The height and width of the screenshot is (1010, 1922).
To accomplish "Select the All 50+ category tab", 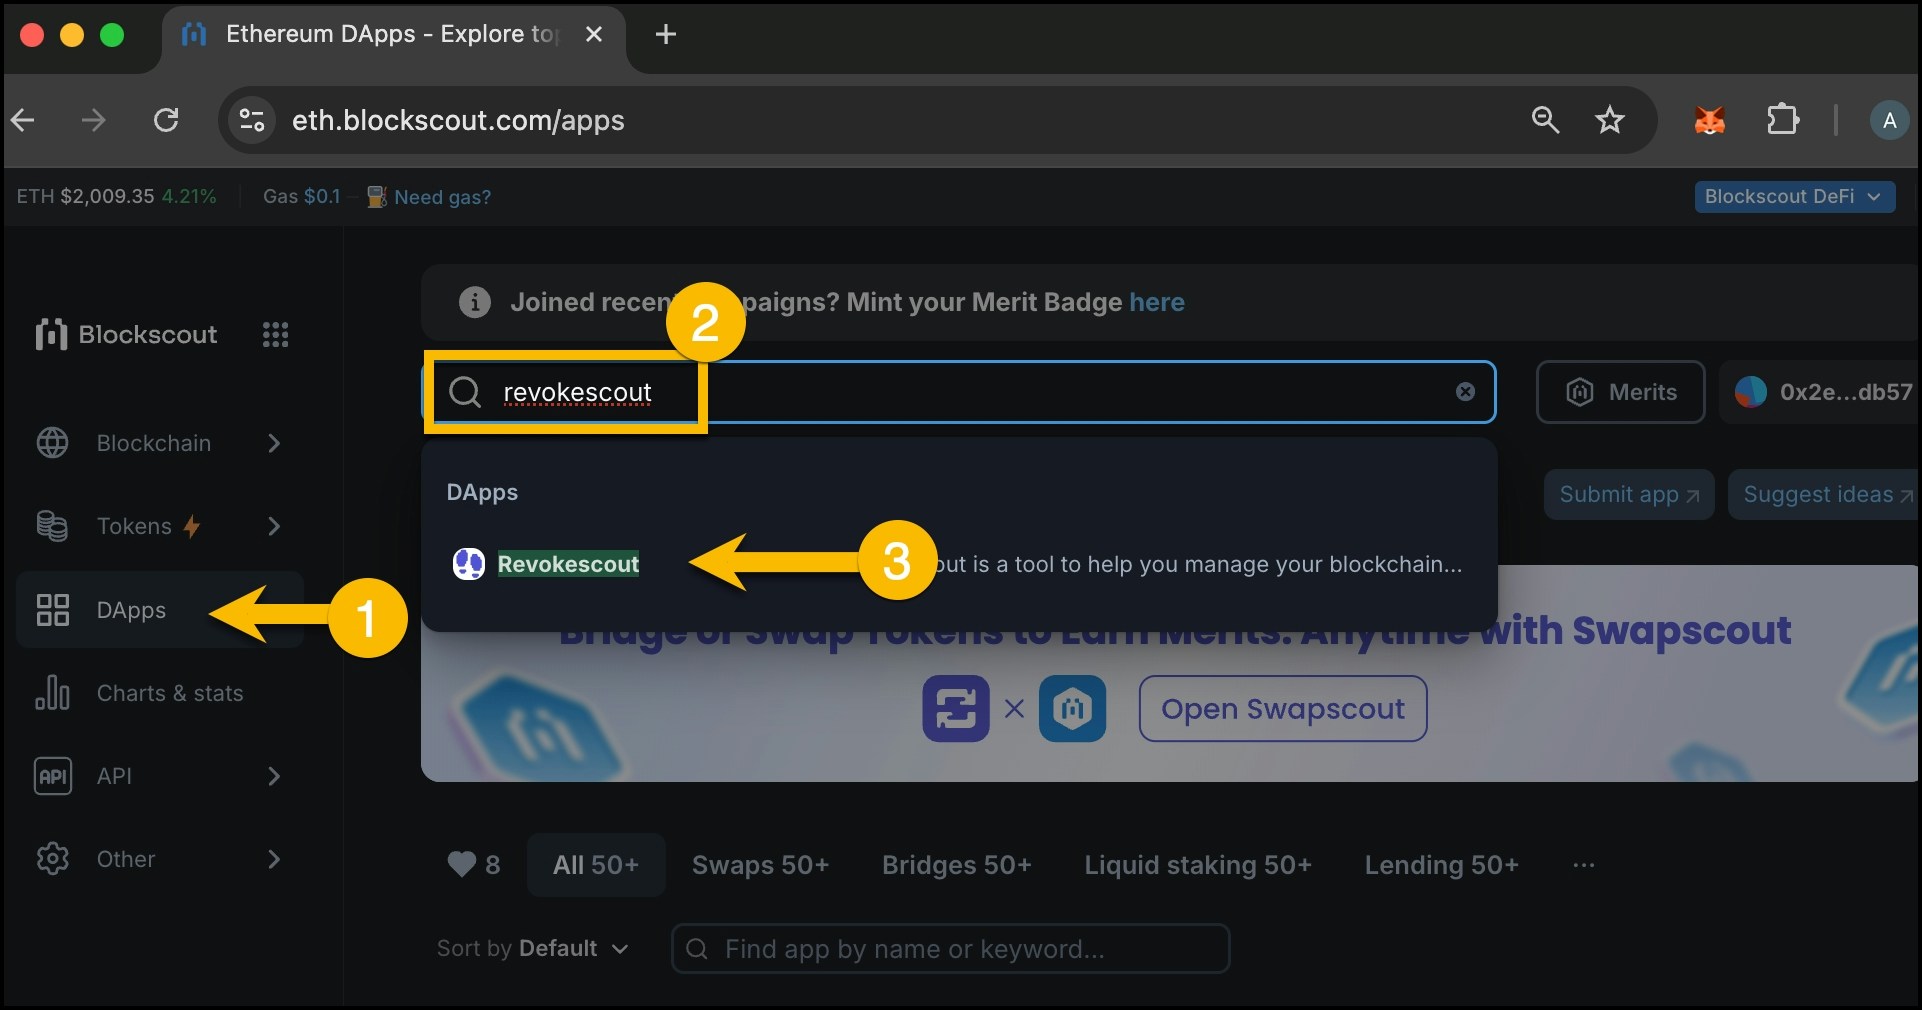I will [x=596, y=865].
